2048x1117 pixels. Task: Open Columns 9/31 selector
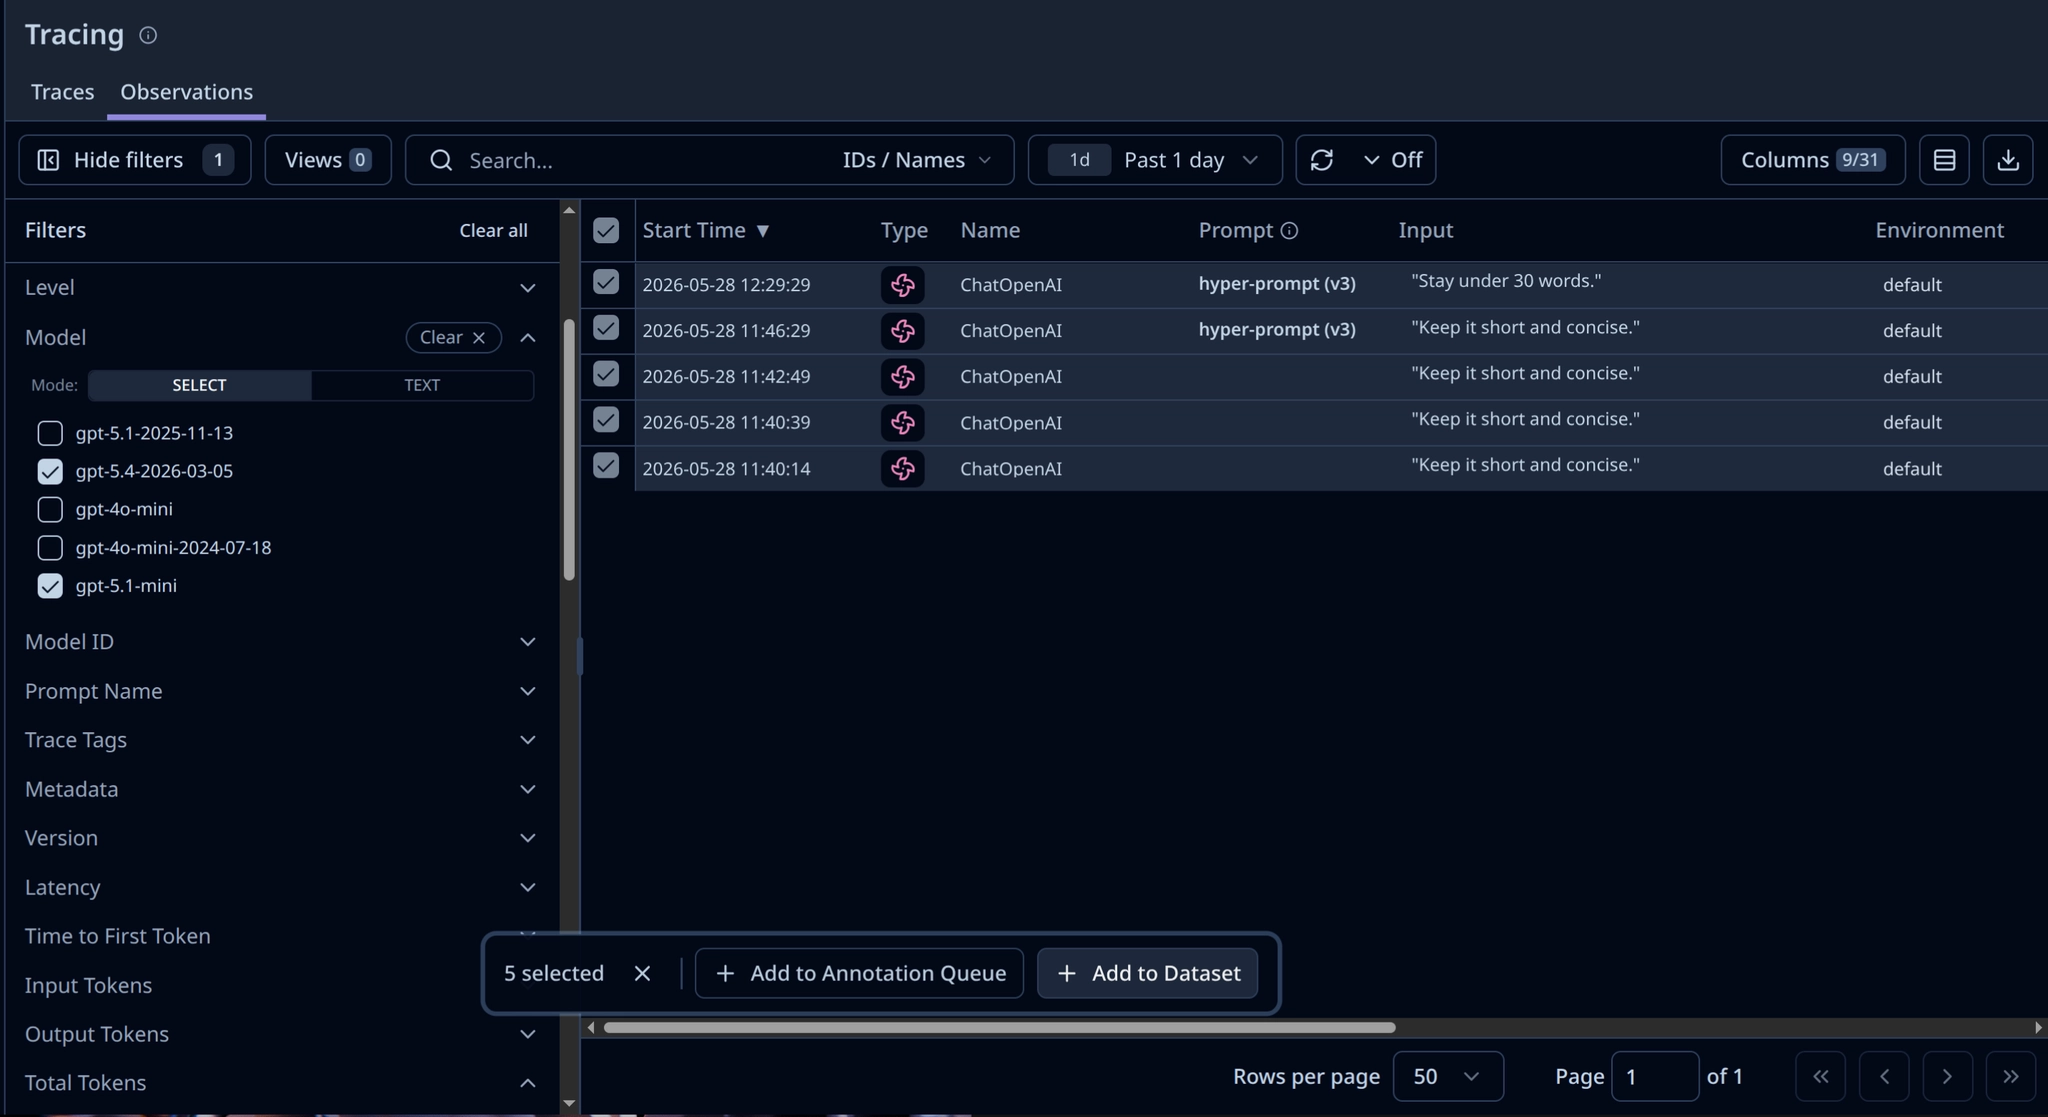click(x=1812, y=160)
